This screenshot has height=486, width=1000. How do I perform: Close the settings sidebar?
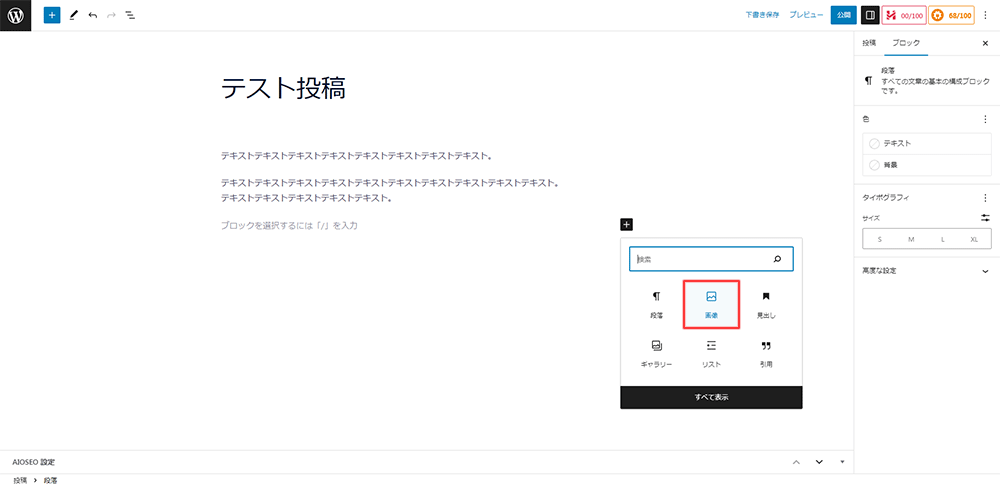tap(985, 43)
